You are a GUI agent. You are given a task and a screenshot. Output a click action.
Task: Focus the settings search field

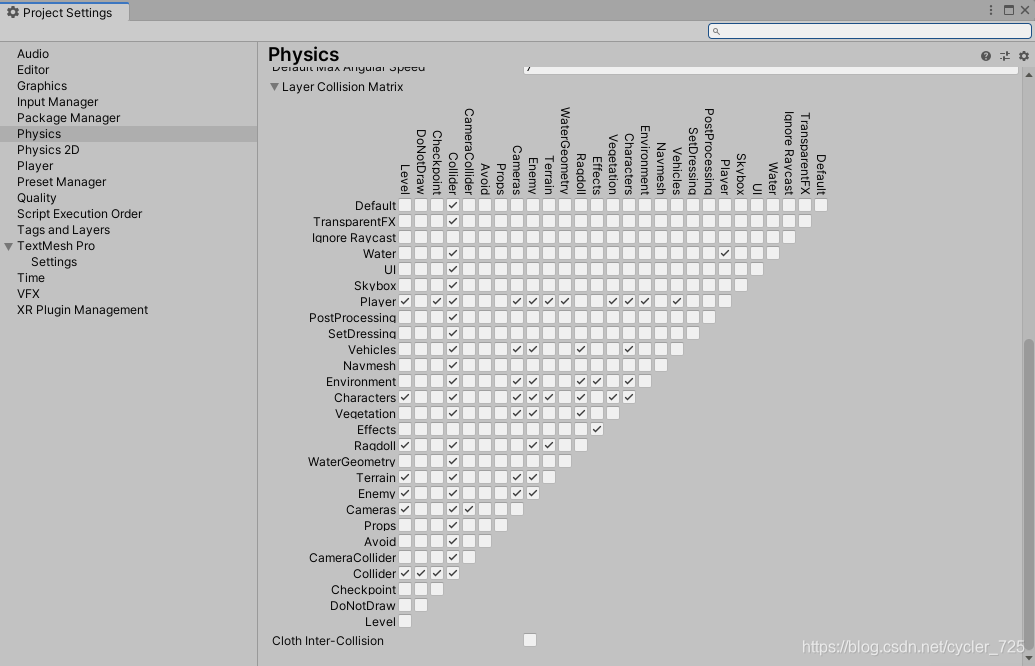(x=869, y=31)
